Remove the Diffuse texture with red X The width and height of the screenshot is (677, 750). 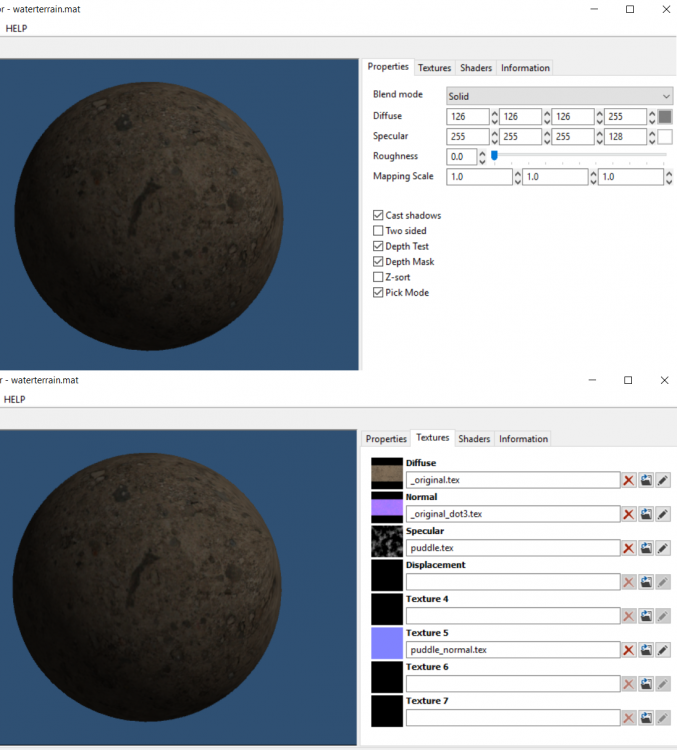629,480
